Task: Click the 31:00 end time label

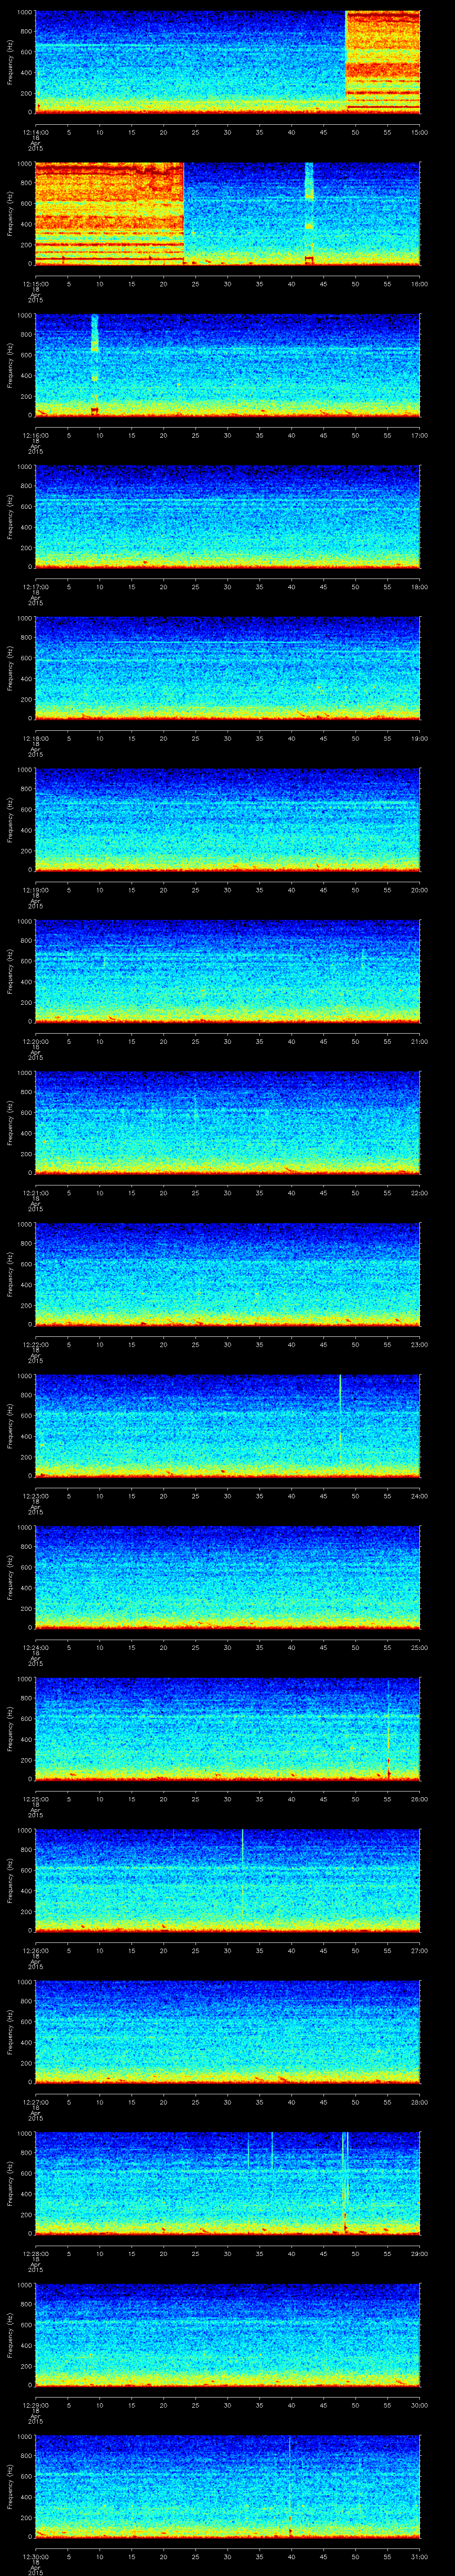Action: [420, 2556]
